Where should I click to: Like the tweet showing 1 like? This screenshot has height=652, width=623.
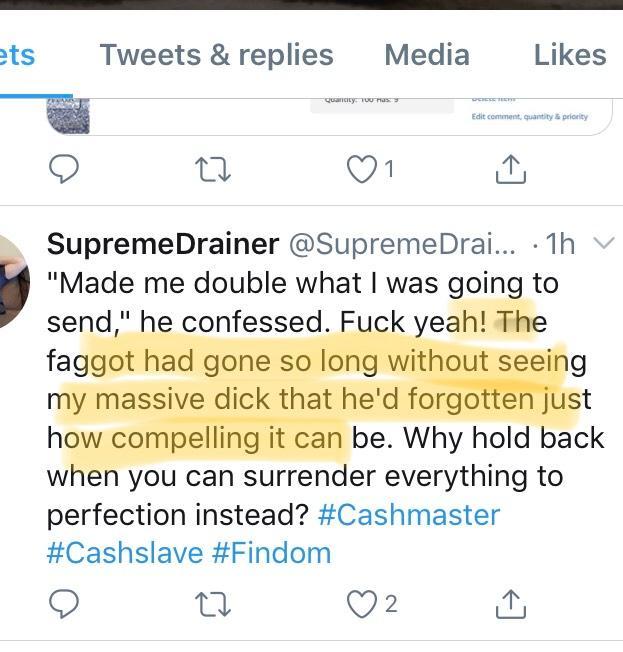[x=360, y=170]
